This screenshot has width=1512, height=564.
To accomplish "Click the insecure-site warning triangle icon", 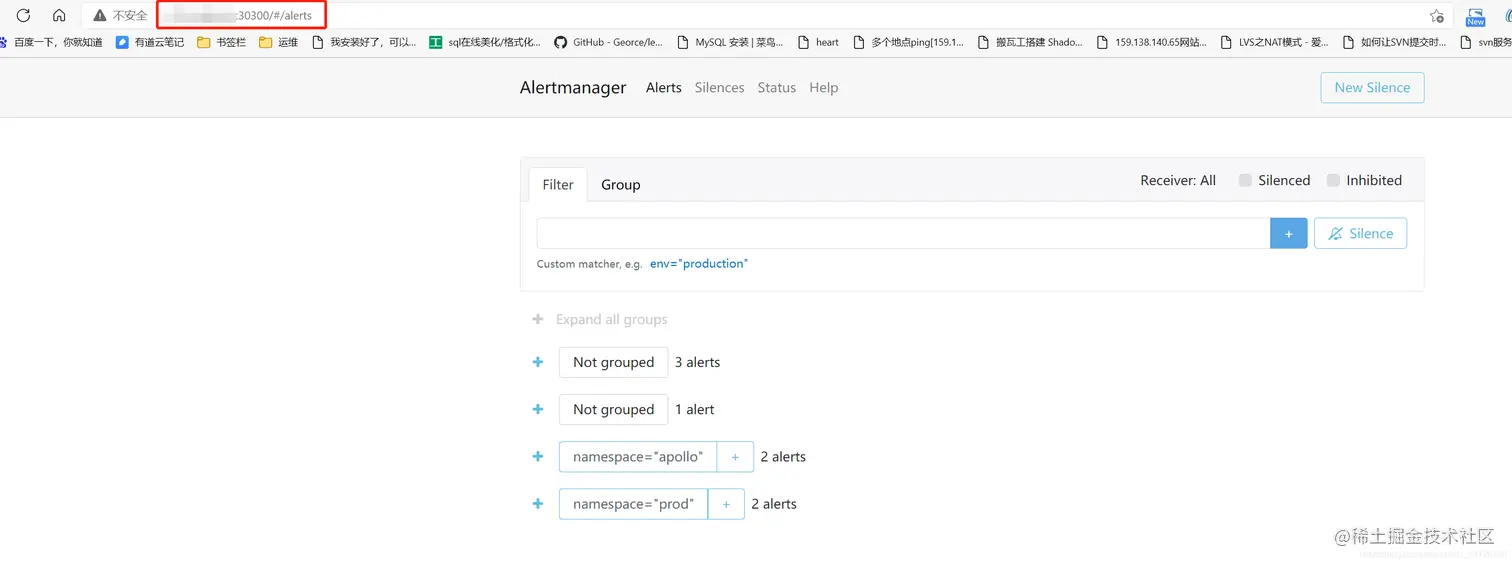I will 99,16.
